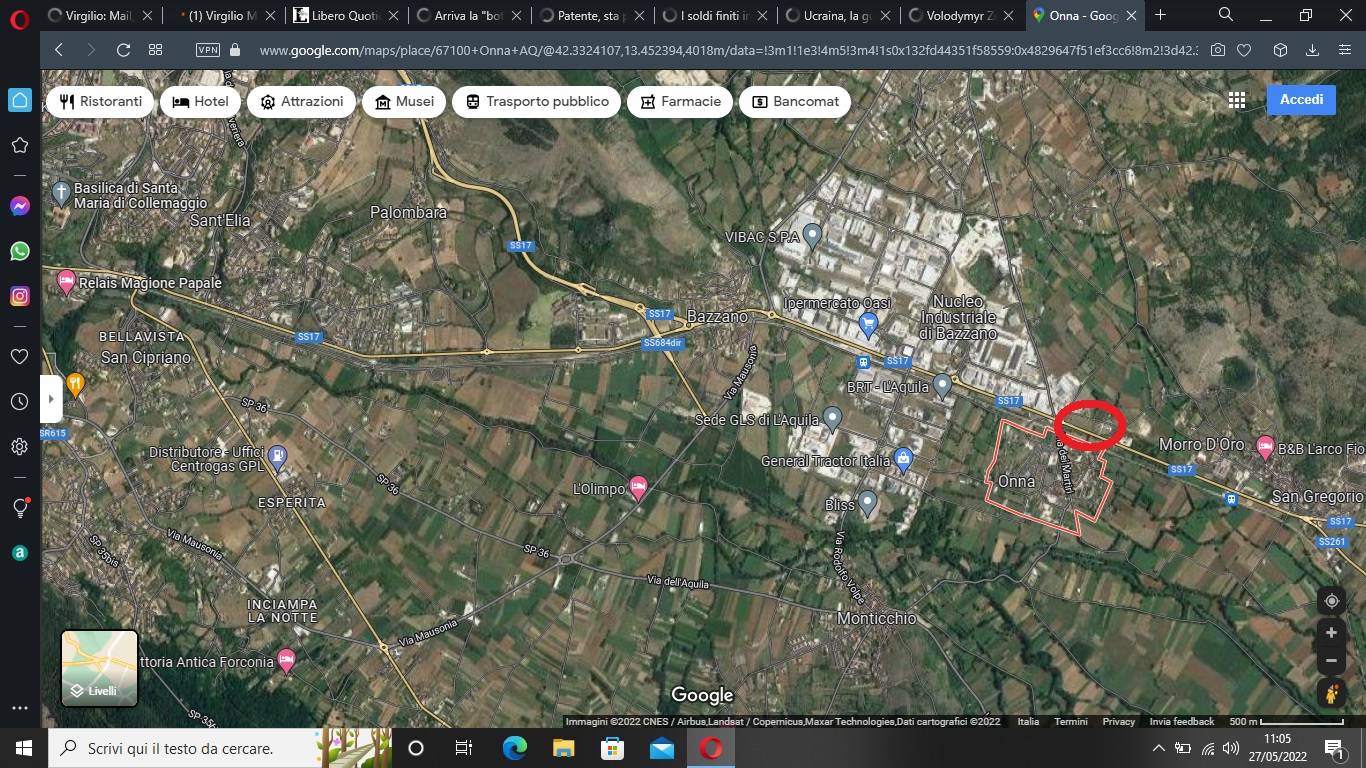
Task: Open the Opera easy setup menu
Action: (1345, 50)
